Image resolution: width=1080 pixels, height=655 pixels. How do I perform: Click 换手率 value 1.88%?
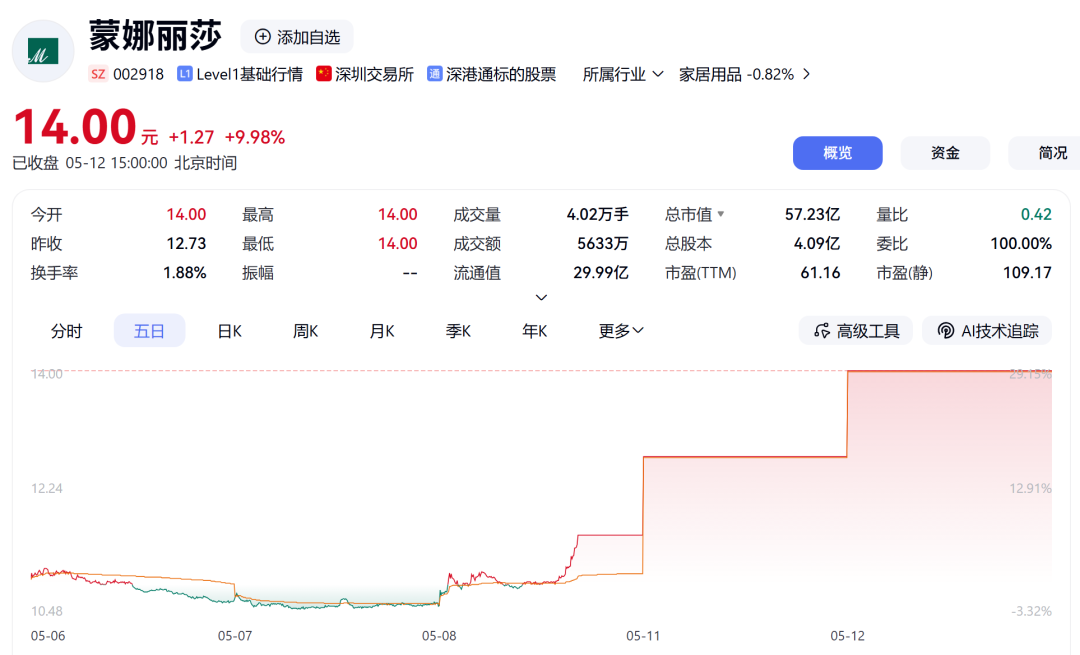click(x=185, y=273)
